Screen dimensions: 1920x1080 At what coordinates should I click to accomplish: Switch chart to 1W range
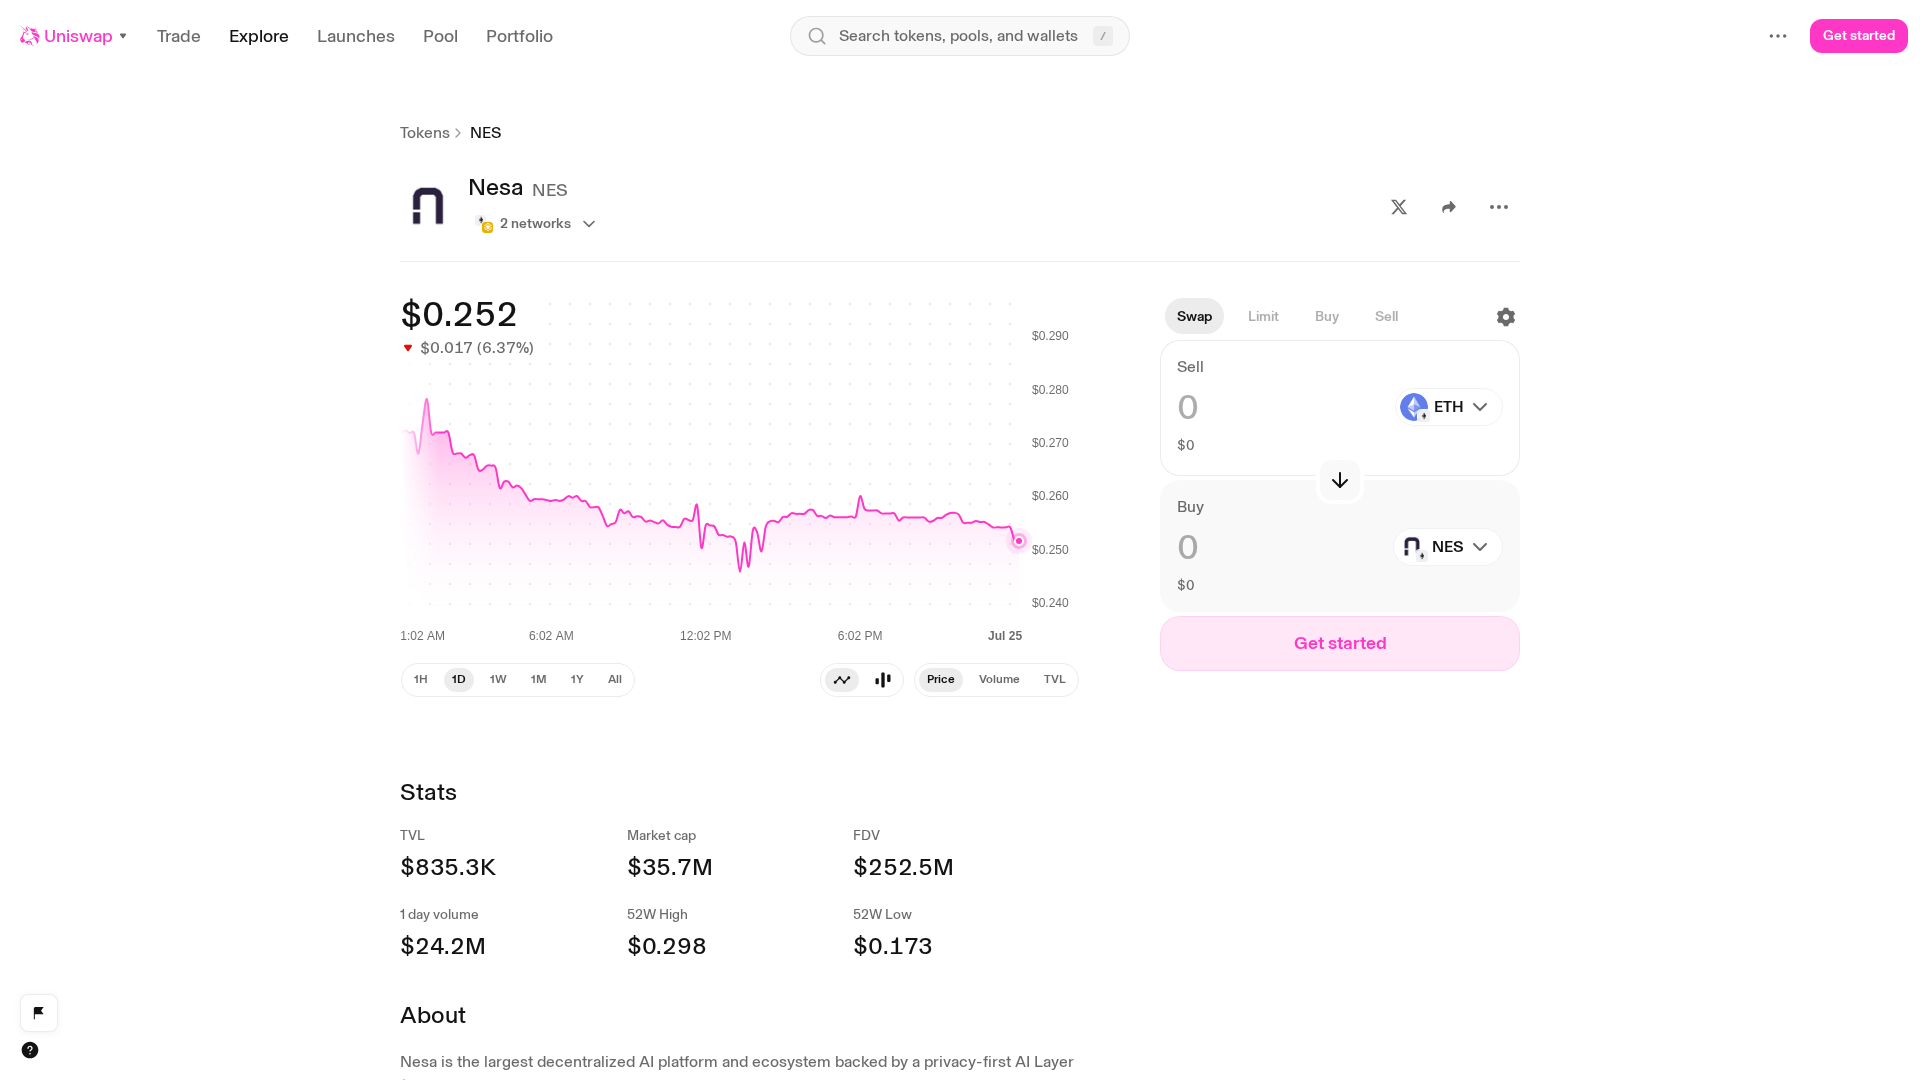pos(498,680)
